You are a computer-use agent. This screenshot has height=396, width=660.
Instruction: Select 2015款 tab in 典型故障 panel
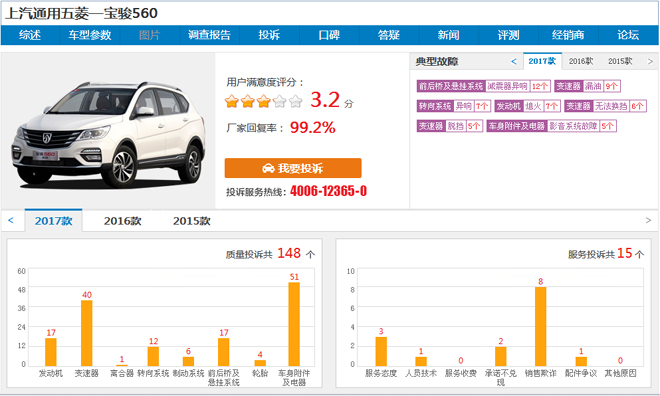point(620,61)
